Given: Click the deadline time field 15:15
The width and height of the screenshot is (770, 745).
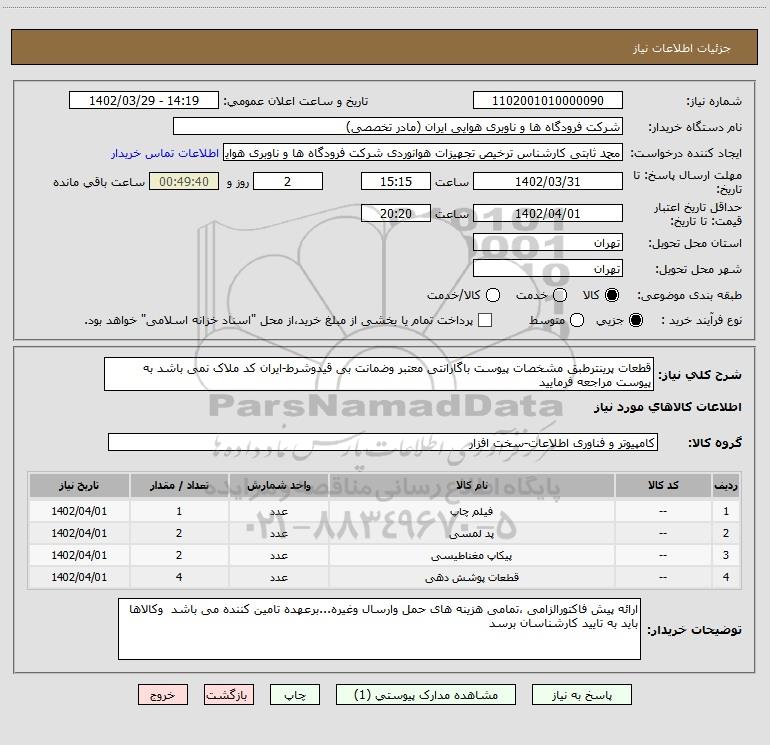Looking at the screenshot, I should click(396, 181).
